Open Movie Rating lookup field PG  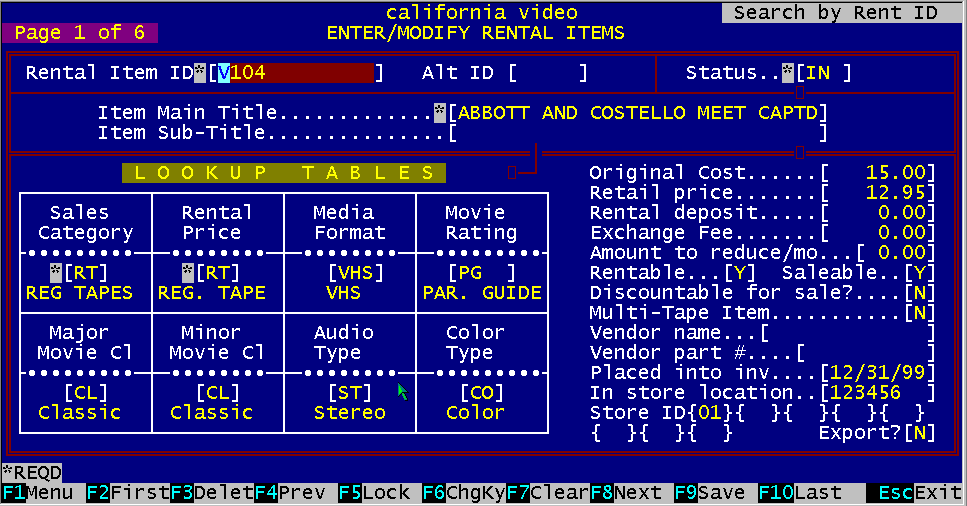pyautogui.click(x=481, y=273)
